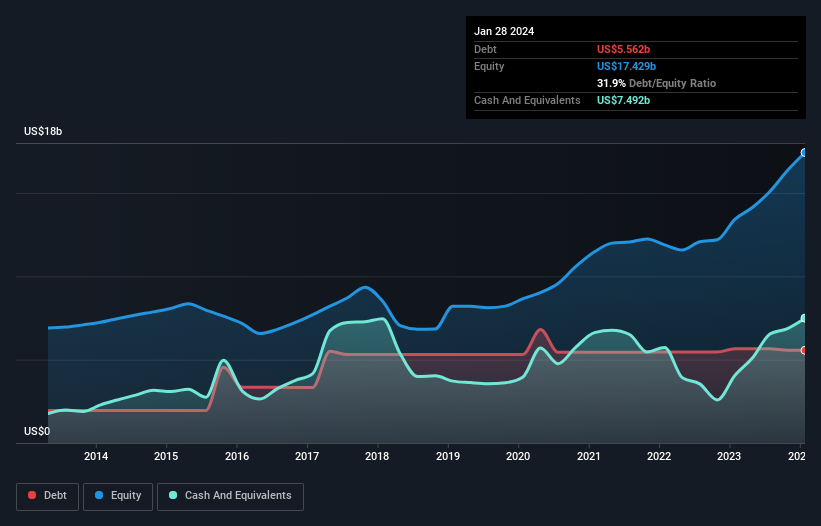Click the Debt row label in tooltip
The width and height of the screenshot is (821, 526).
[x=485, y=49]
